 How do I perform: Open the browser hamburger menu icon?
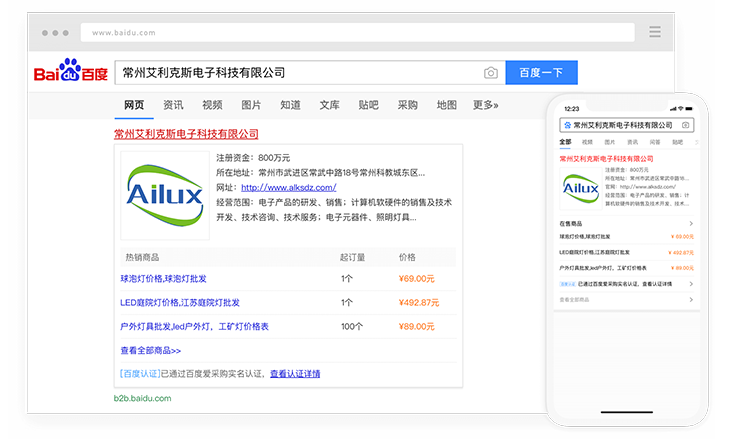[x=655, y=32]
